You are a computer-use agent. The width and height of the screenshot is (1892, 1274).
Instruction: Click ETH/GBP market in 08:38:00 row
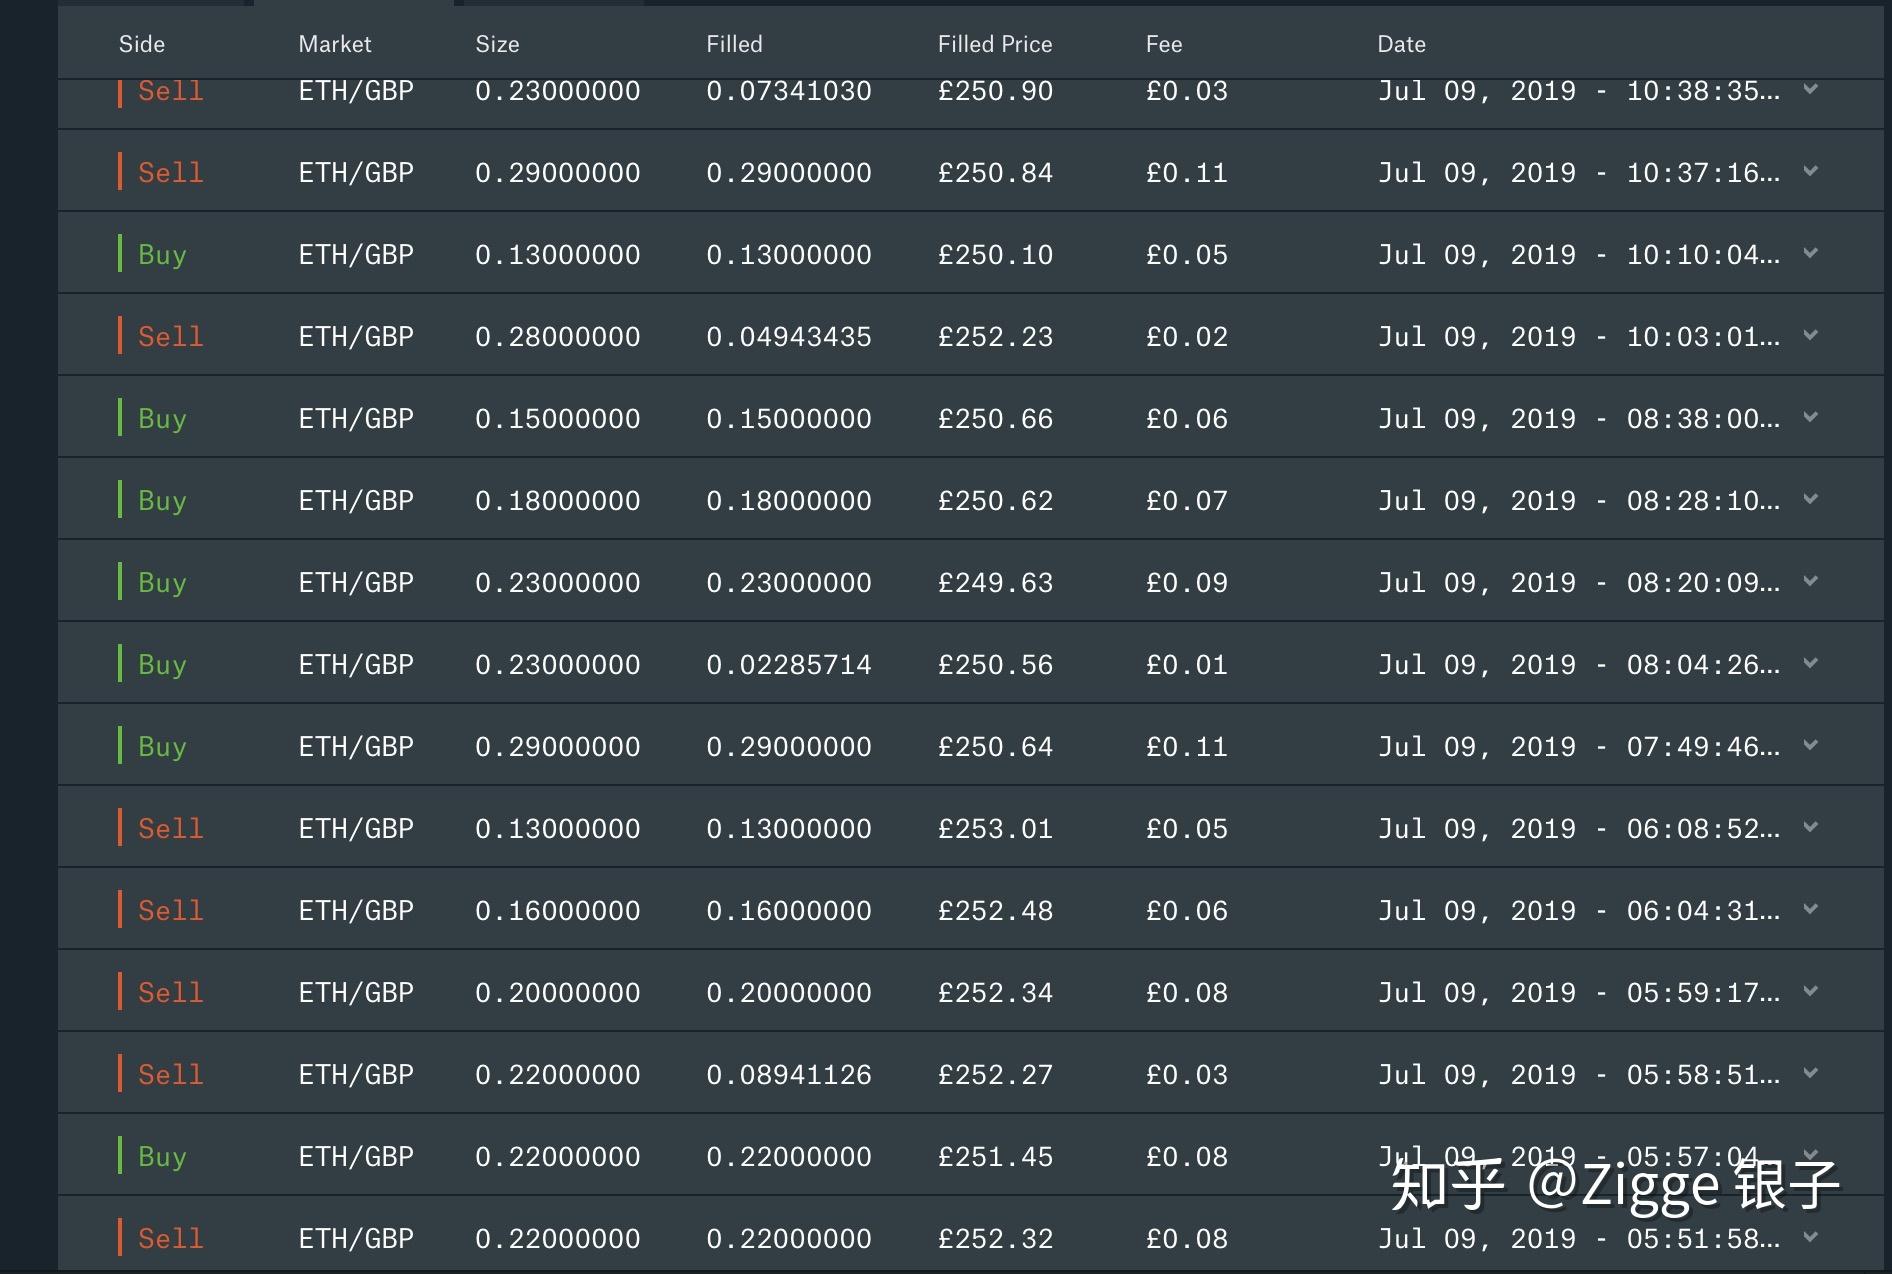[x=356, y=419]
